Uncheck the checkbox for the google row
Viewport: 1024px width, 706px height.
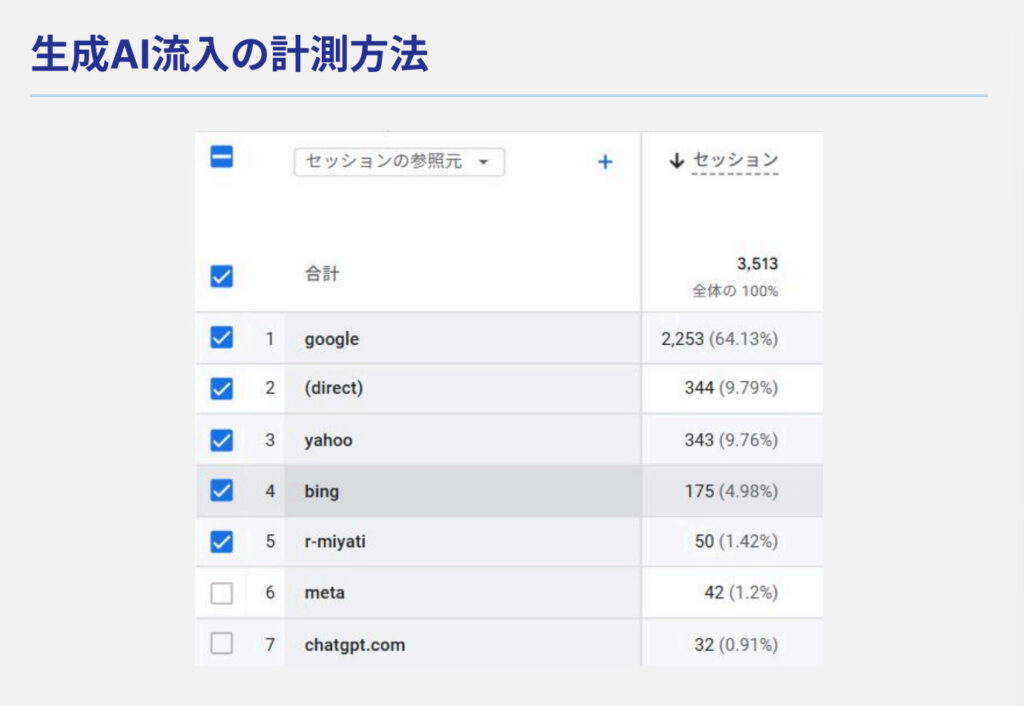pos(221,337)
